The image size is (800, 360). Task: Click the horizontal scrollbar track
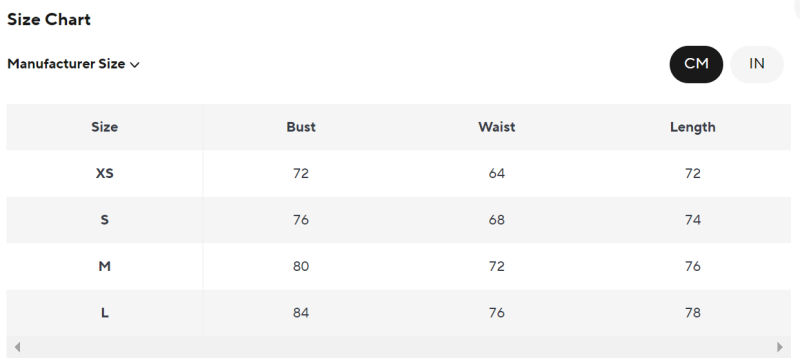[x=398, y=347]
